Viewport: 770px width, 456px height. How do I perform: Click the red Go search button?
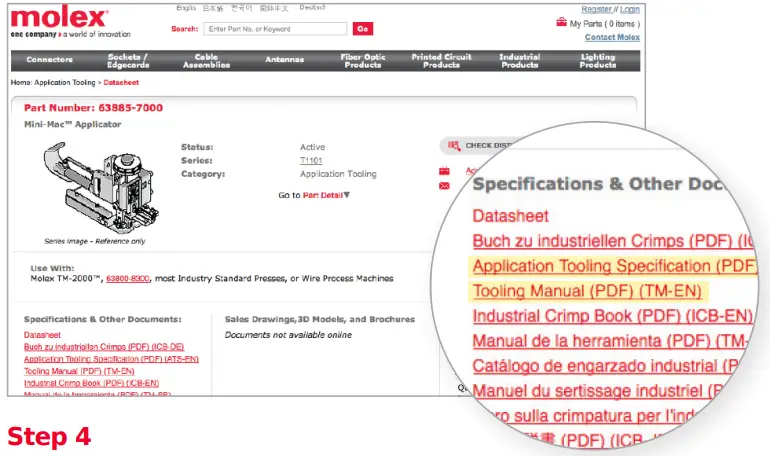tap(363, 29)
